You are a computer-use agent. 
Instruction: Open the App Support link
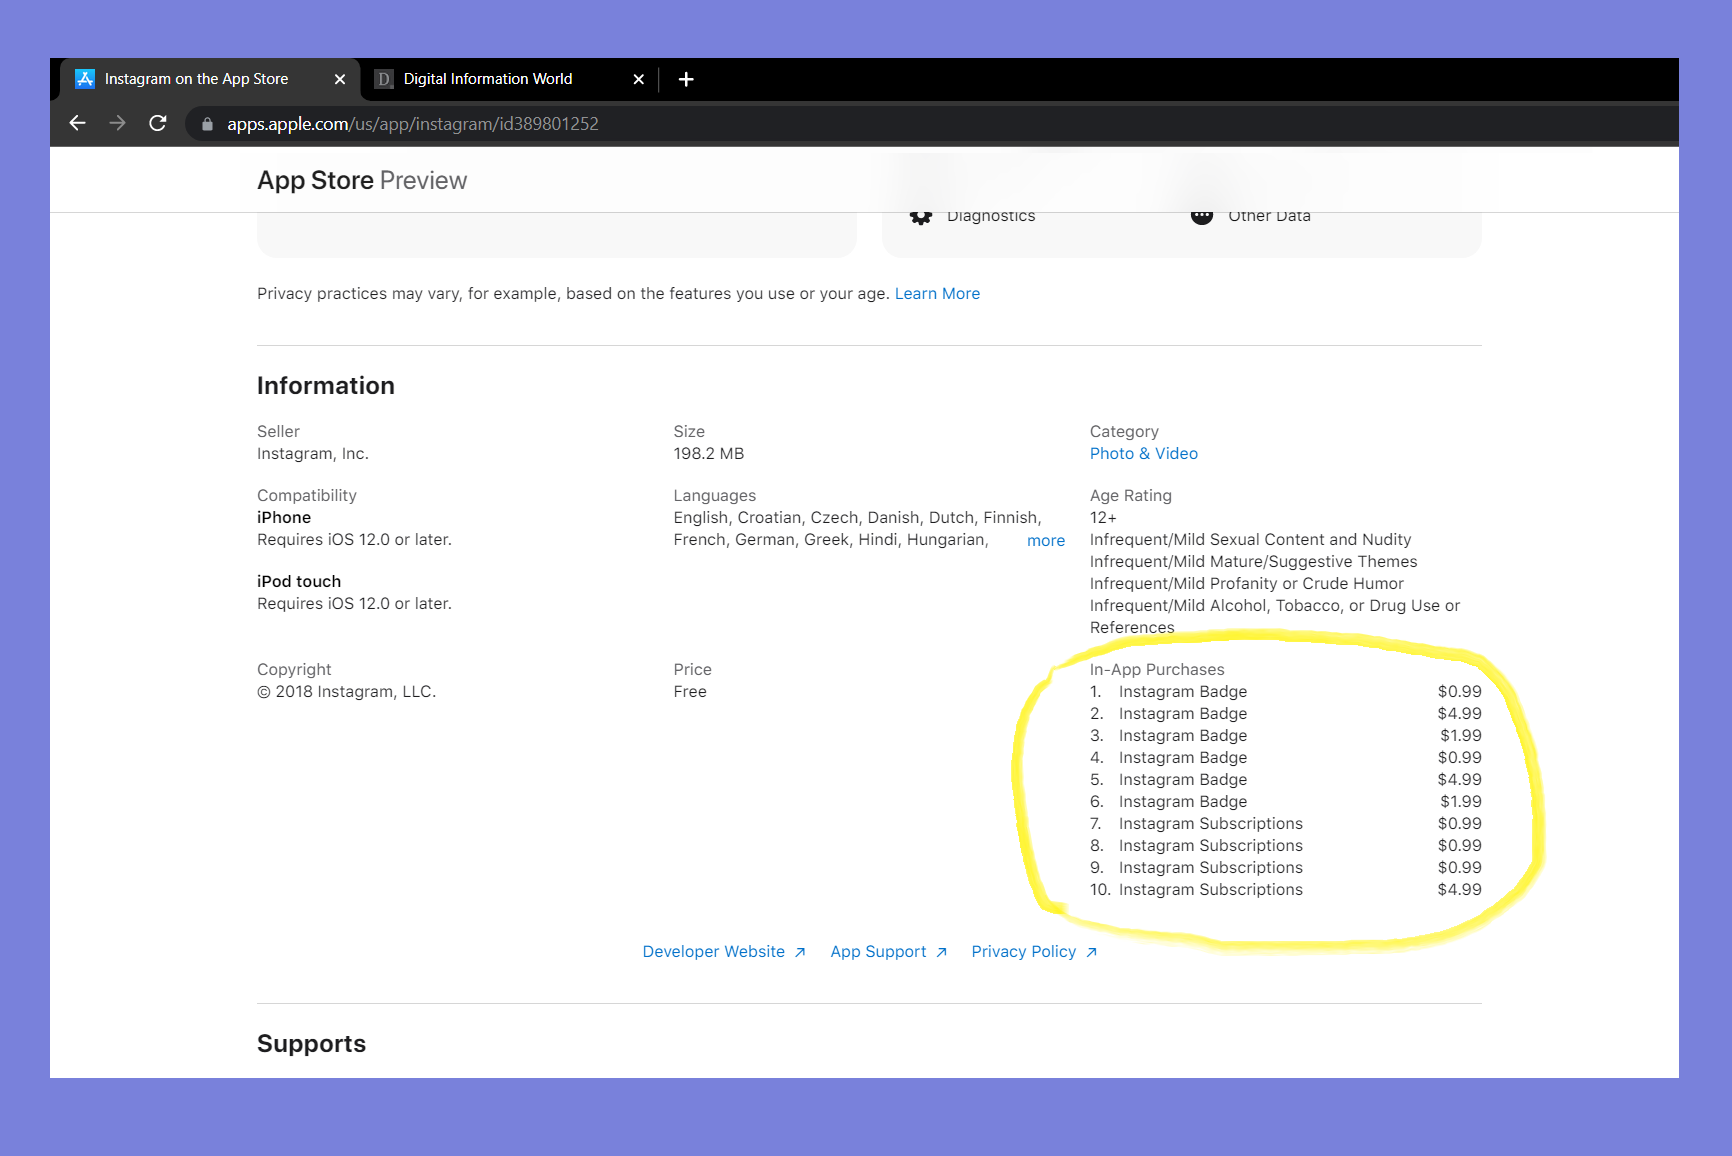889,952
